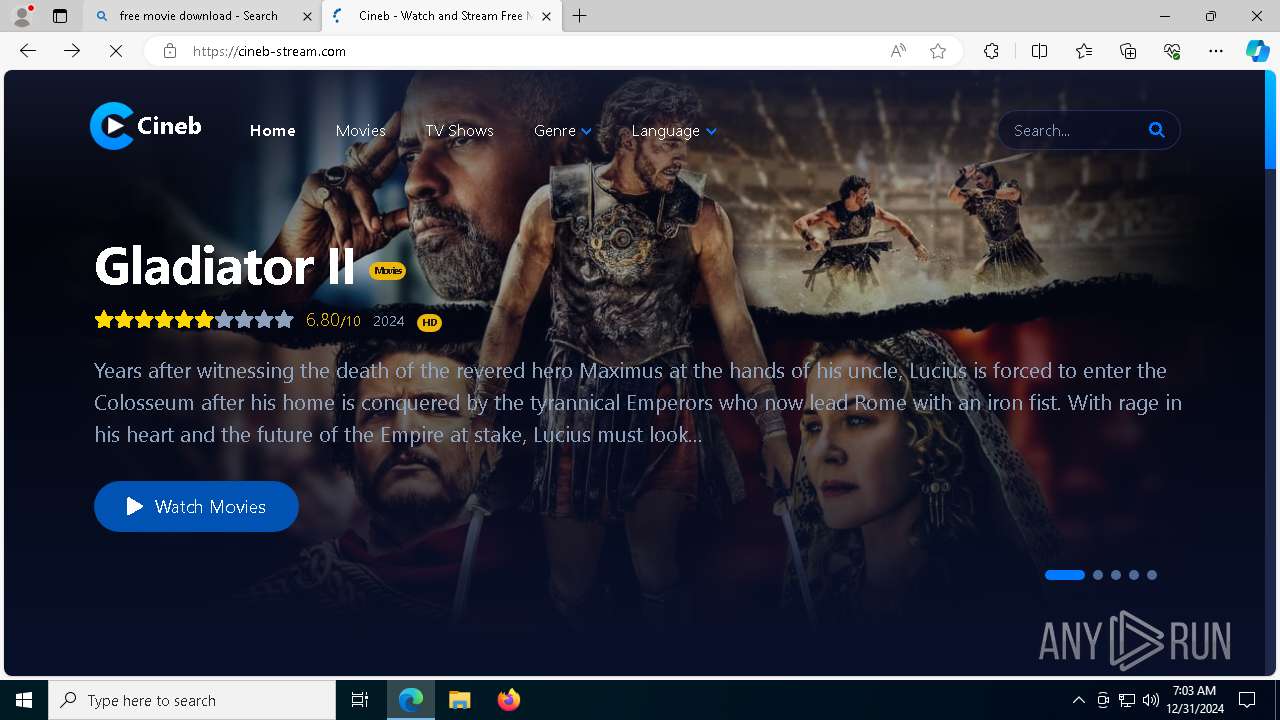This screenshot has width=1280, height=720.
Task: Launch Firefox from taskbar
Action: coord(508,700)
